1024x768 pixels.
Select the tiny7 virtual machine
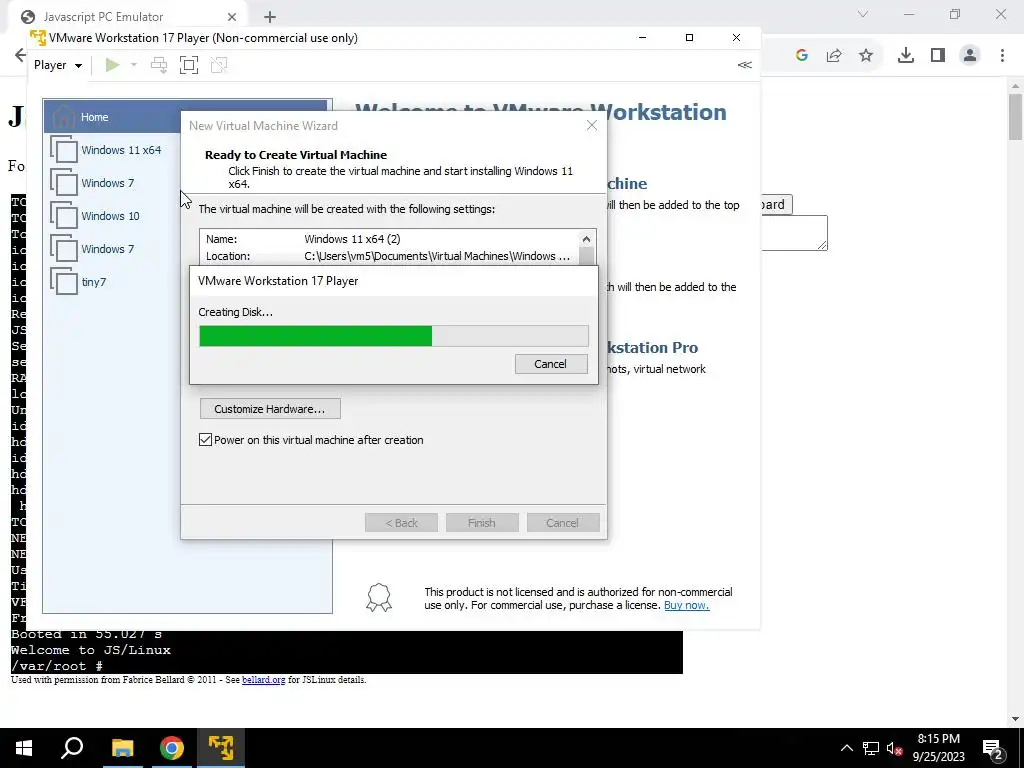tap(93, 281)
